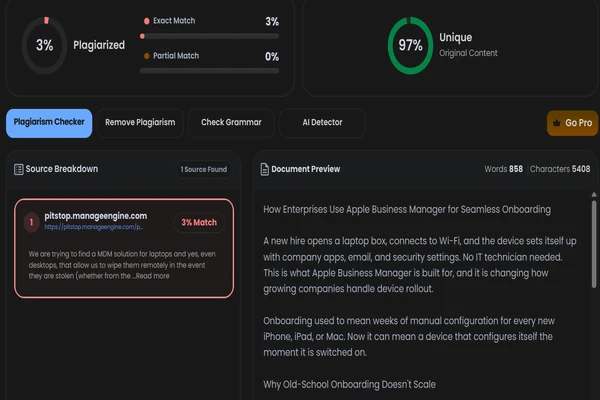Image resolution: width=600 pixels, height=400 pixels.
Task: Click the Go Pro button
Action: (x=572, y=123)
